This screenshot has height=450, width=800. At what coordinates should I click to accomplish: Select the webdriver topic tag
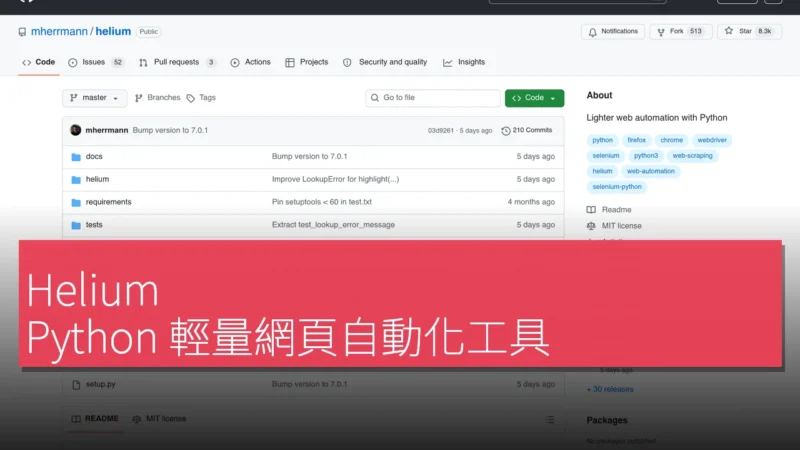pyautogui.click(x=712, y=140)
